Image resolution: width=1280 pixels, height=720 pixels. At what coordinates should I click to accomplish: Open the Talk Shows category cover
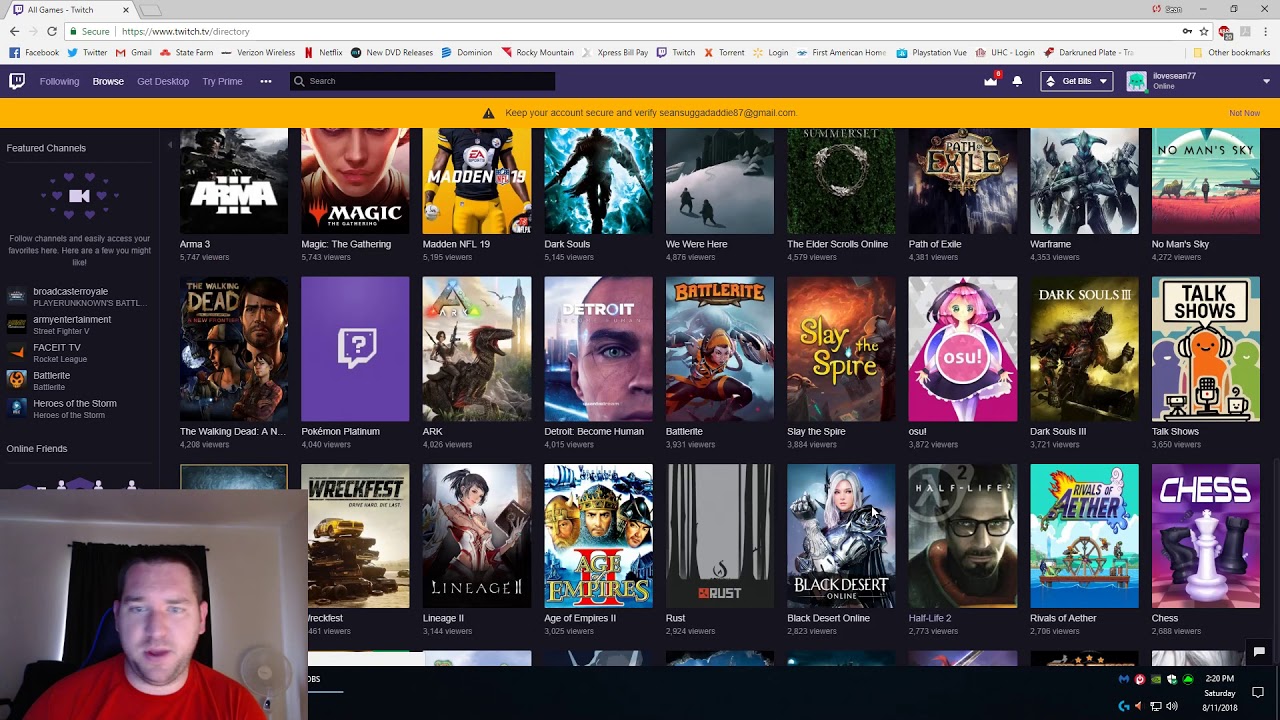click(x=1206, y=349)
